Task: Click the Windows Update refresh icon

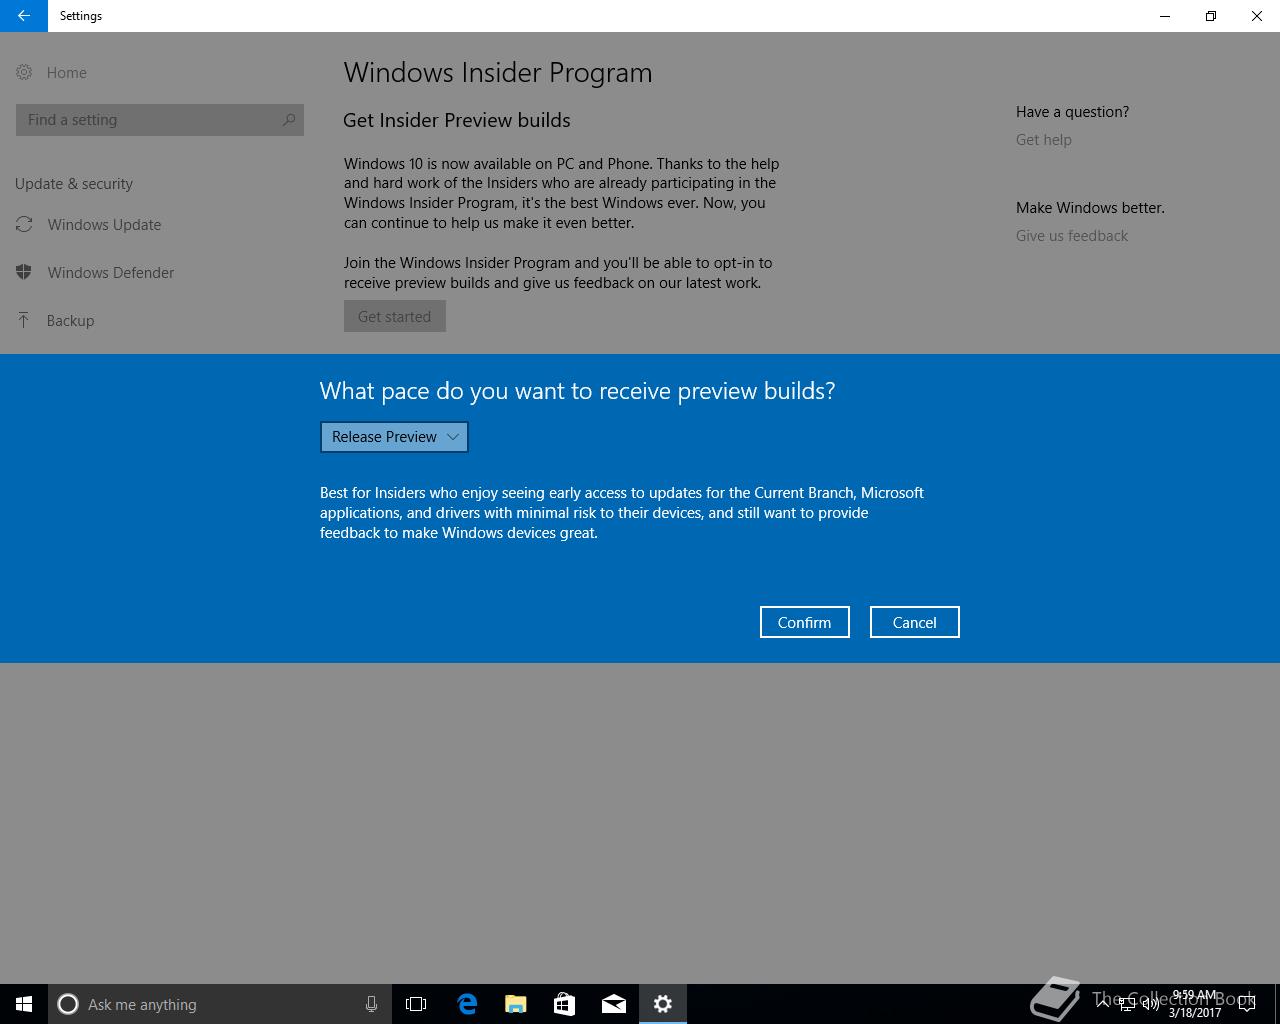Action: [x=24, y=224]
